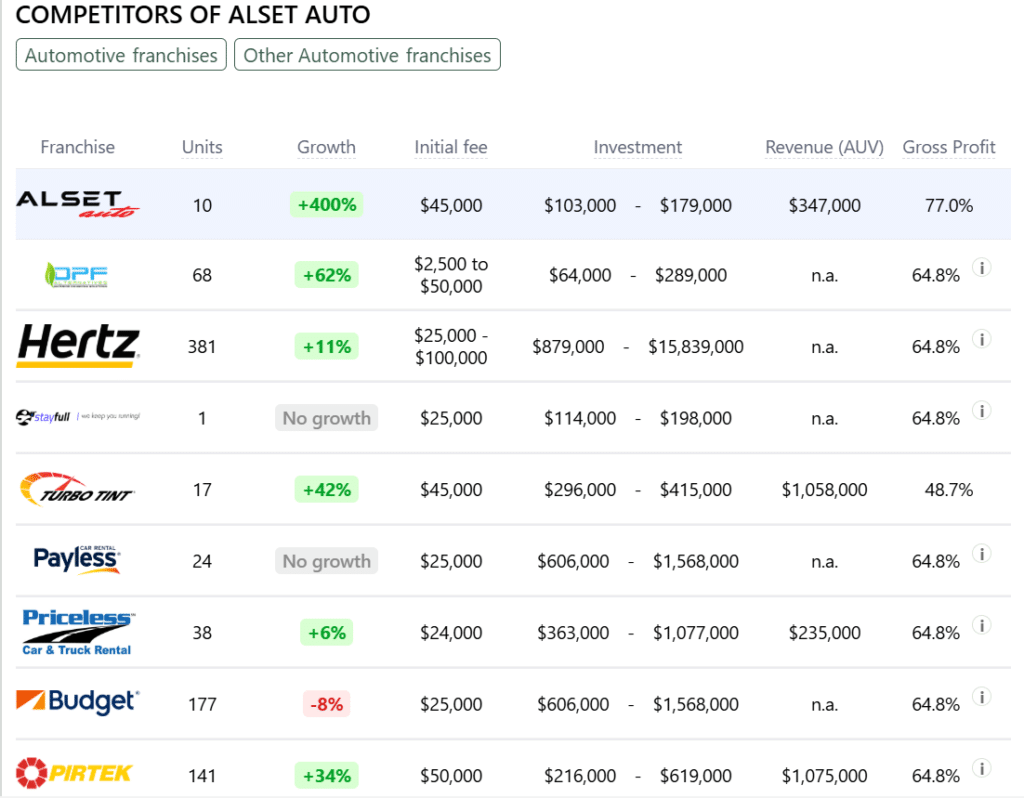The width and height of the screenshot is (1024, 798).
Task: Click the $25,000 - $100,000 initial fee
Action: [x=451, y=346]
